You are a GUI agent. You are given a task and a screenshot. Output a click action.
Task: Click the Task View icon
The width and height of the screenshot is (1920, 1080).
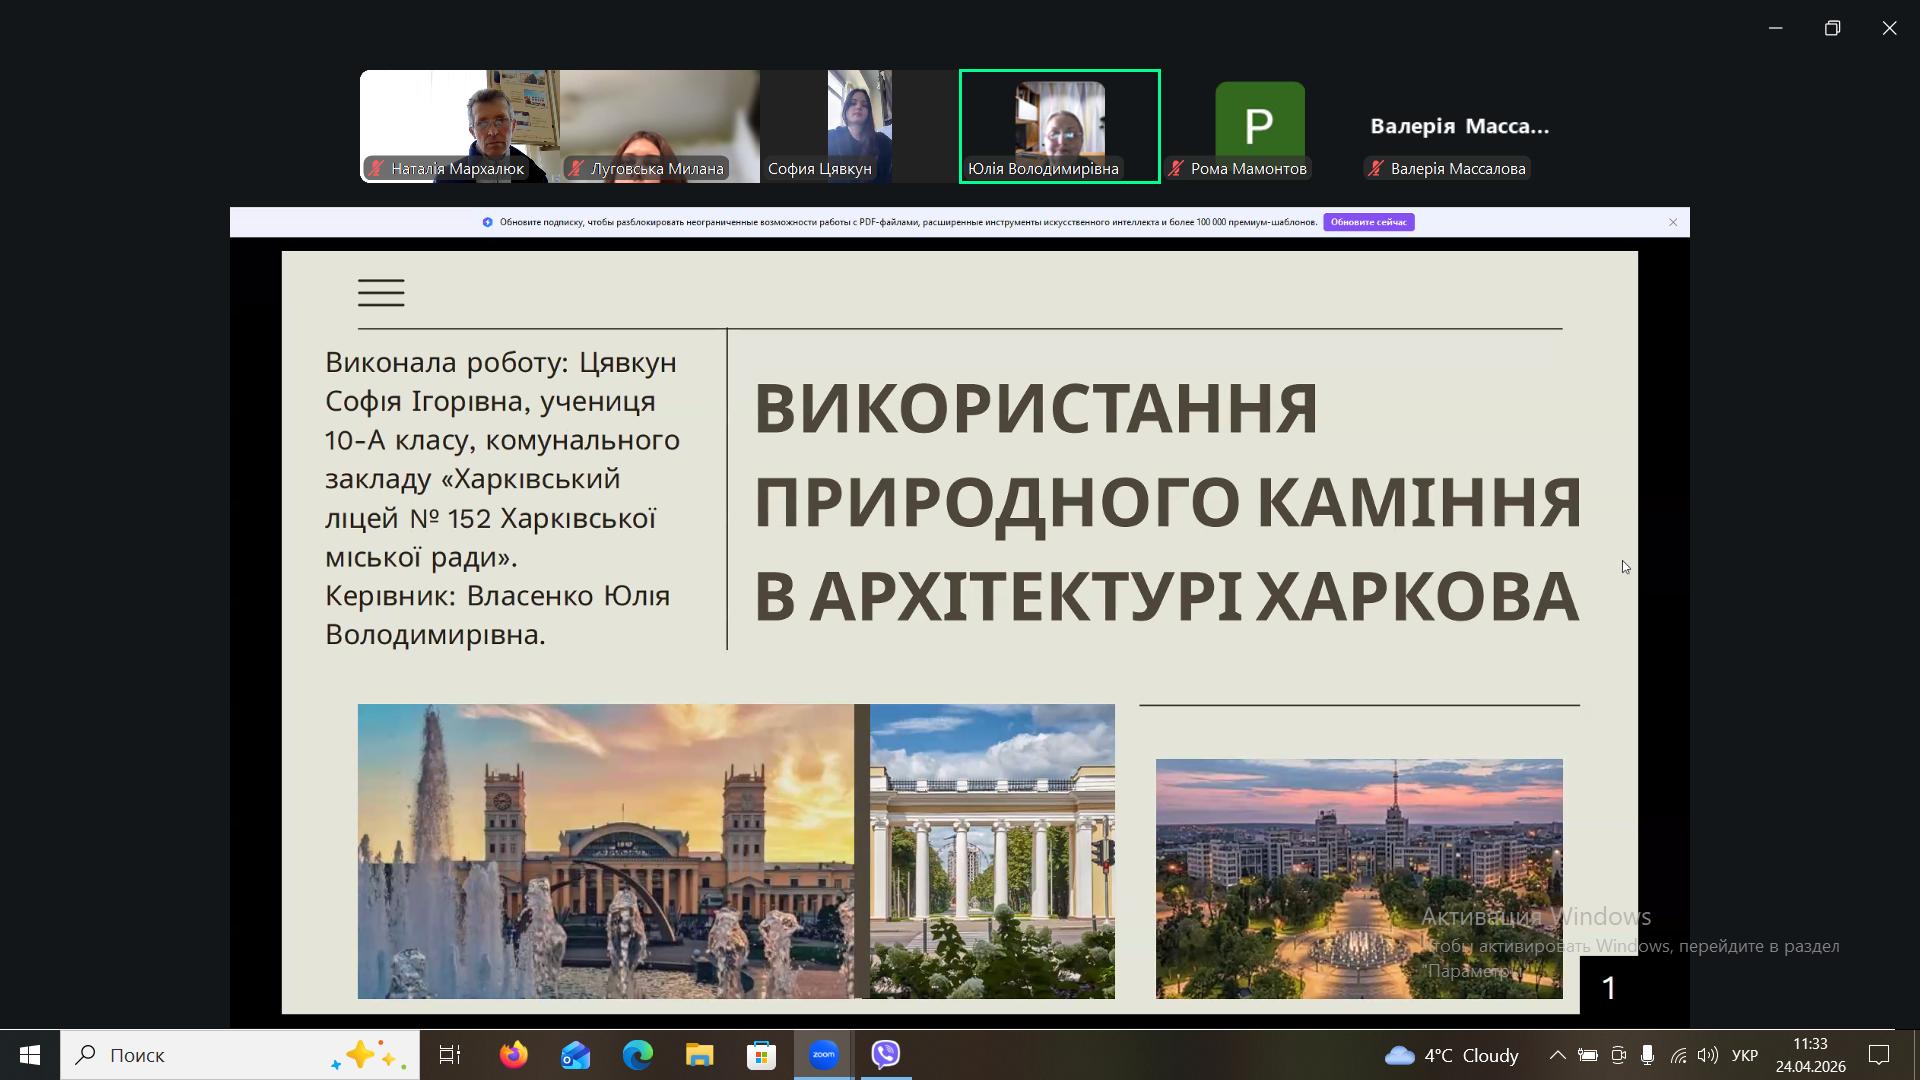click(450, 1055)
